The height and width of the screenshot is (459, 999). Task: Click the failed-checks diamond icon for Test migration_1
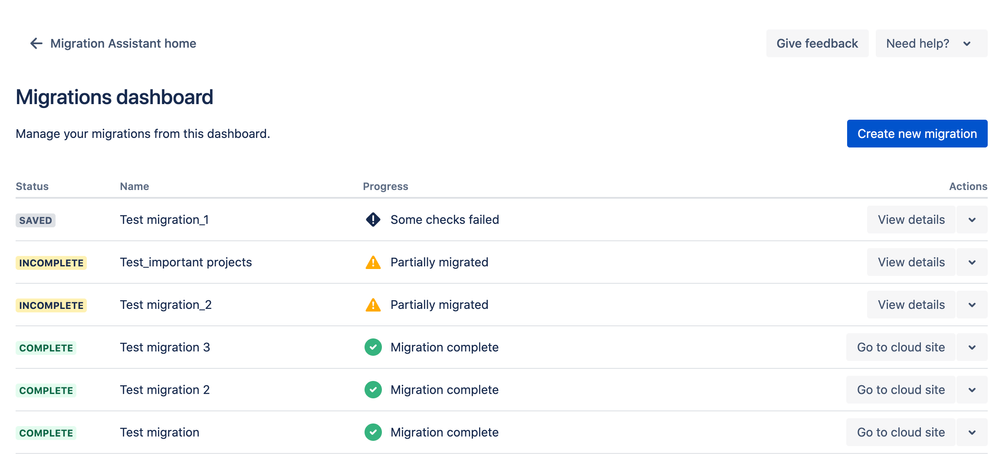tap(373, 219)
